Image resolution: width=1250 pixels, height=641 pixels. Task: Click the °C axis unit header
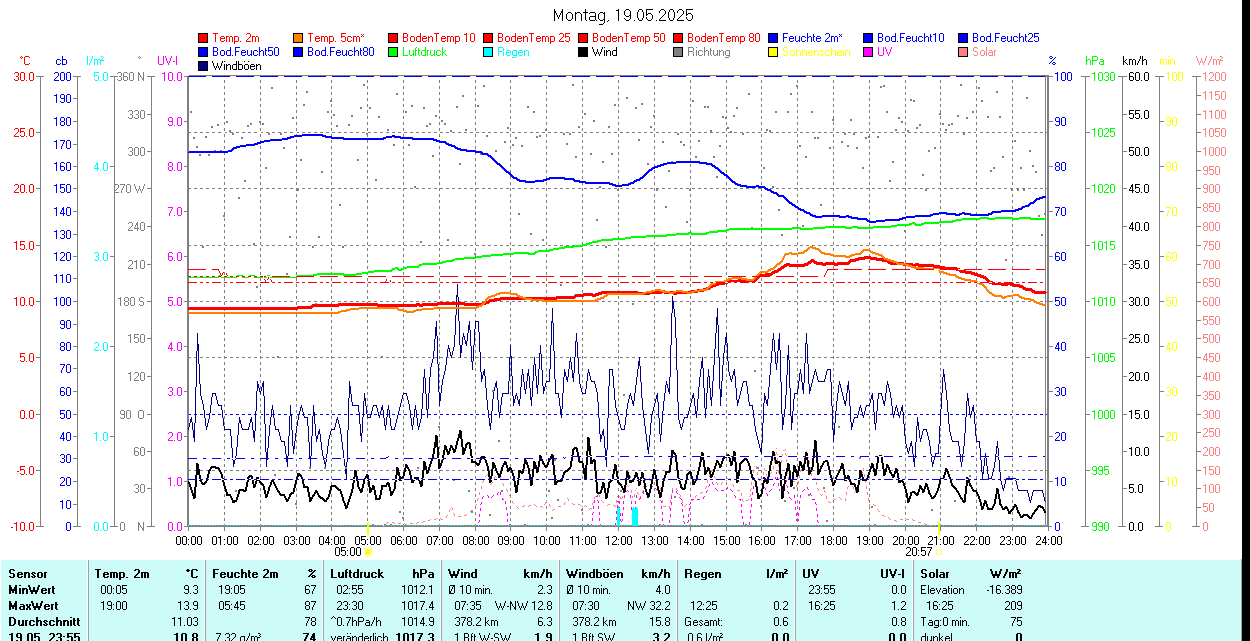(24, 61)
